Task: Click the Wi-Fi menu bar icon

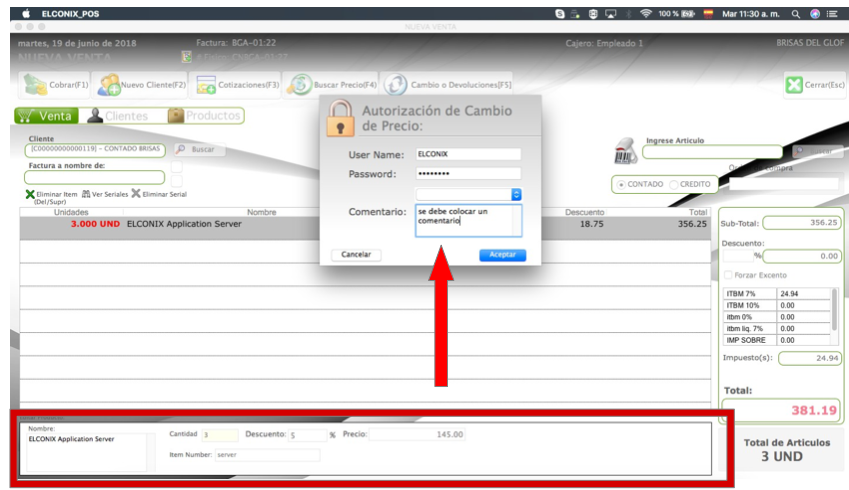Action: click(x=645, y=14)
